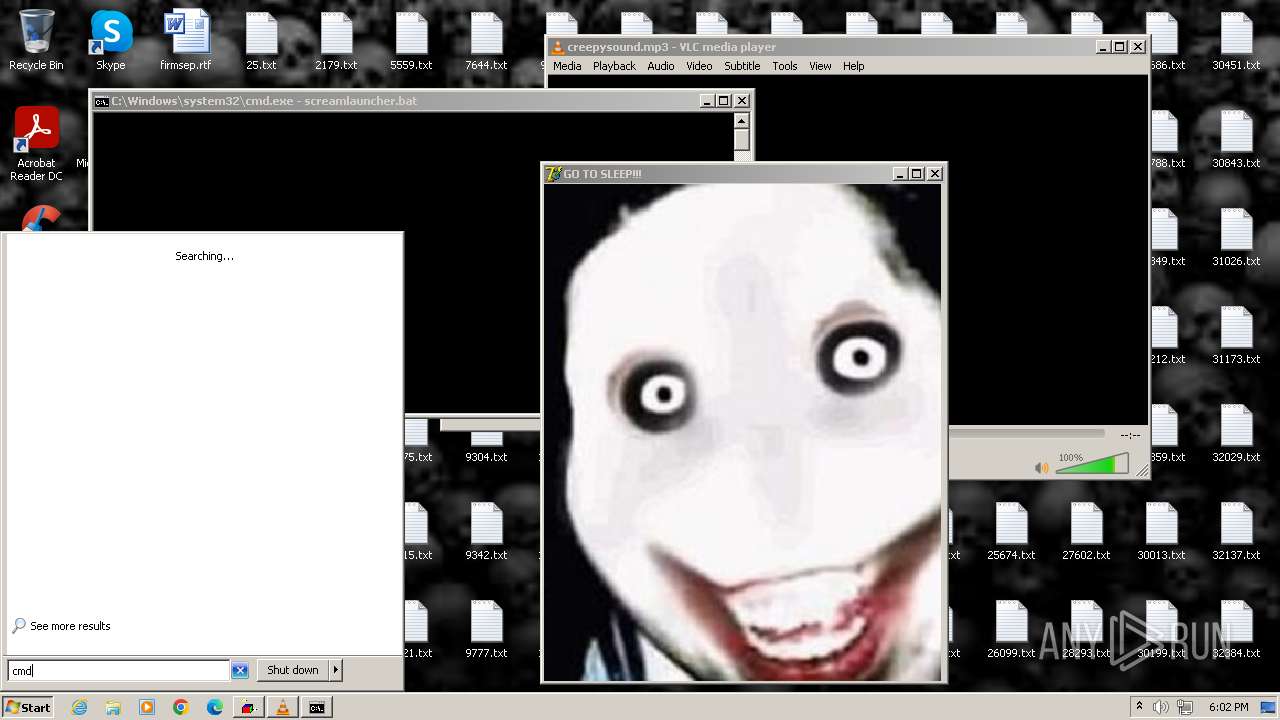Select the 5559.txt file icon
Viewport: 1280px width, 720px height.
pos(411,41)
